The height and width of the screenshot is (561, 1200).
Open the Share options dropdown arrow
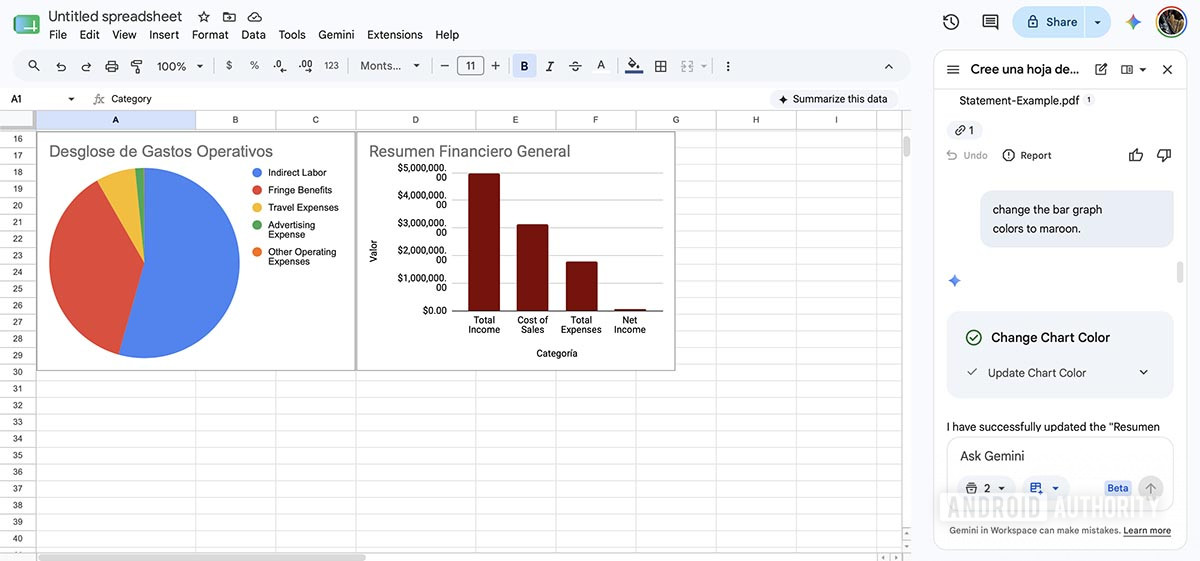point(1098,22)
